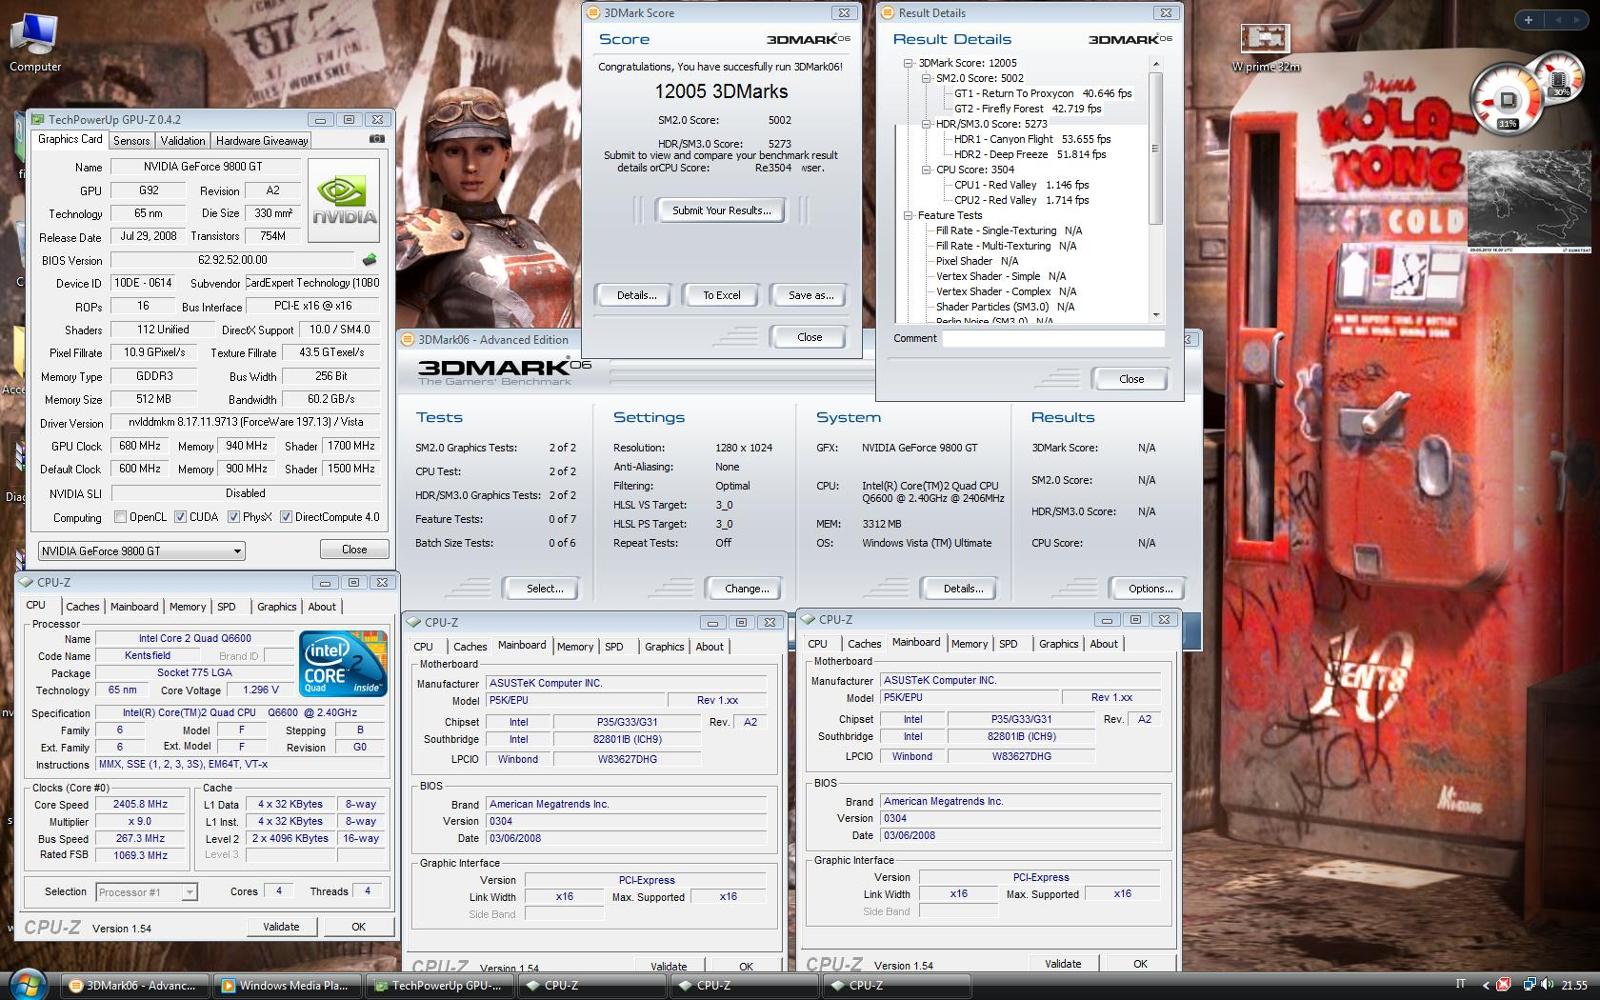The width and height of the screenshot is (1600, 1000).
Task: Click Select button under Tests
Action: (x=544, y=588)
